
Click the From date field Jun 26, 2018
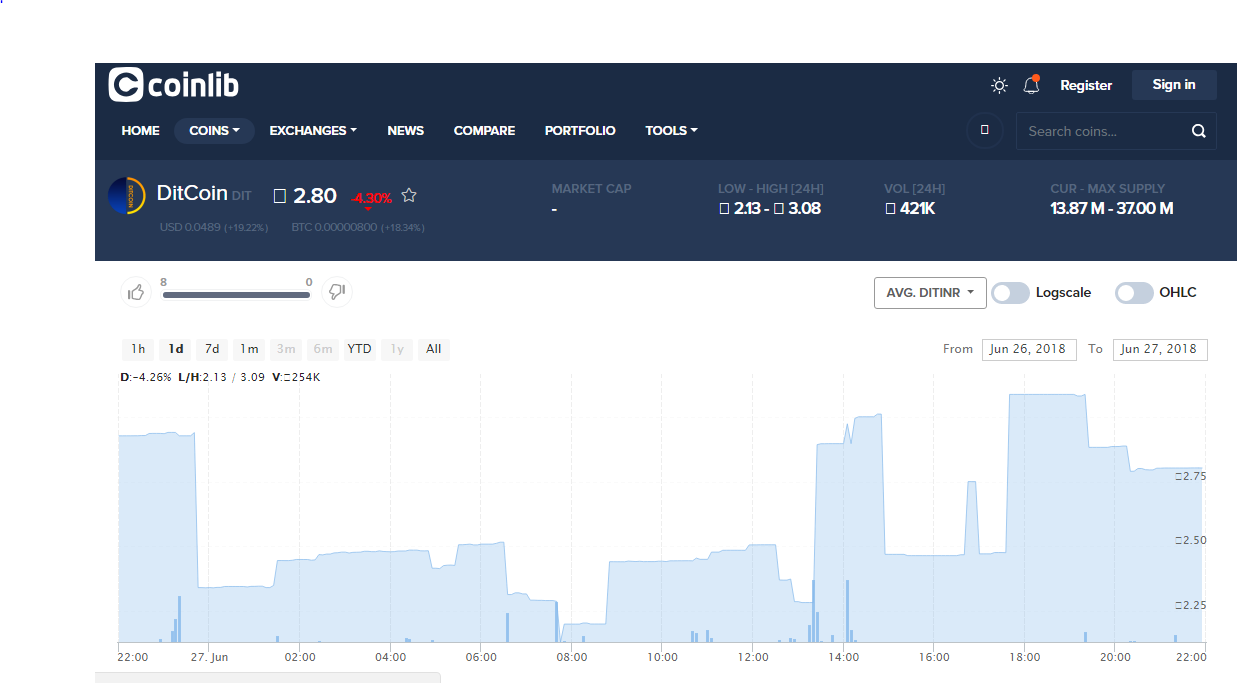pyautogui.click(x=1029, y=349)
